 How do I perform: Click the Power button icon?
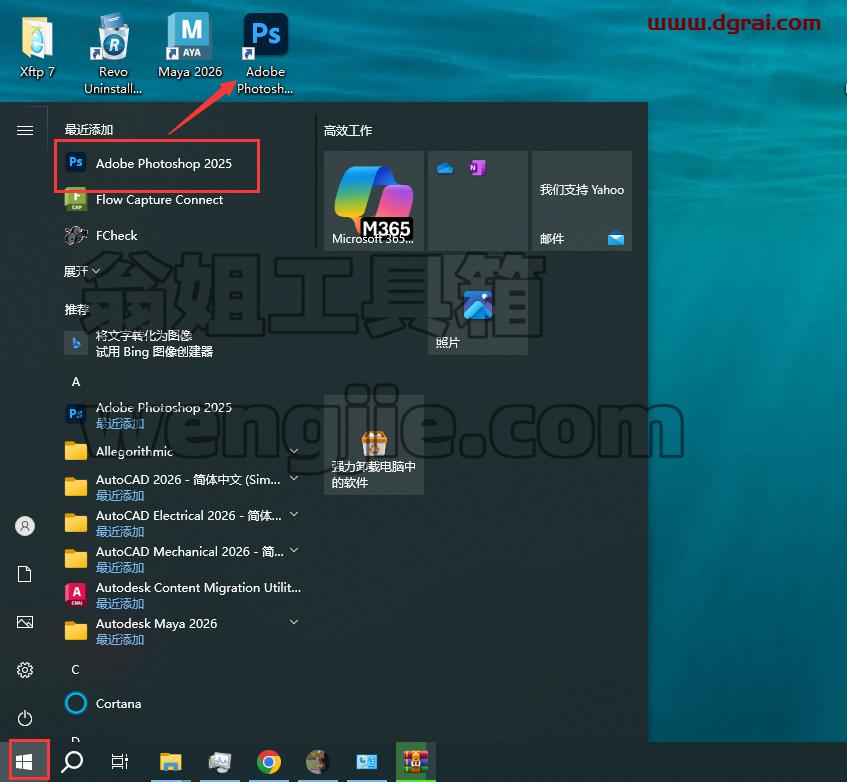coord(25,718)
